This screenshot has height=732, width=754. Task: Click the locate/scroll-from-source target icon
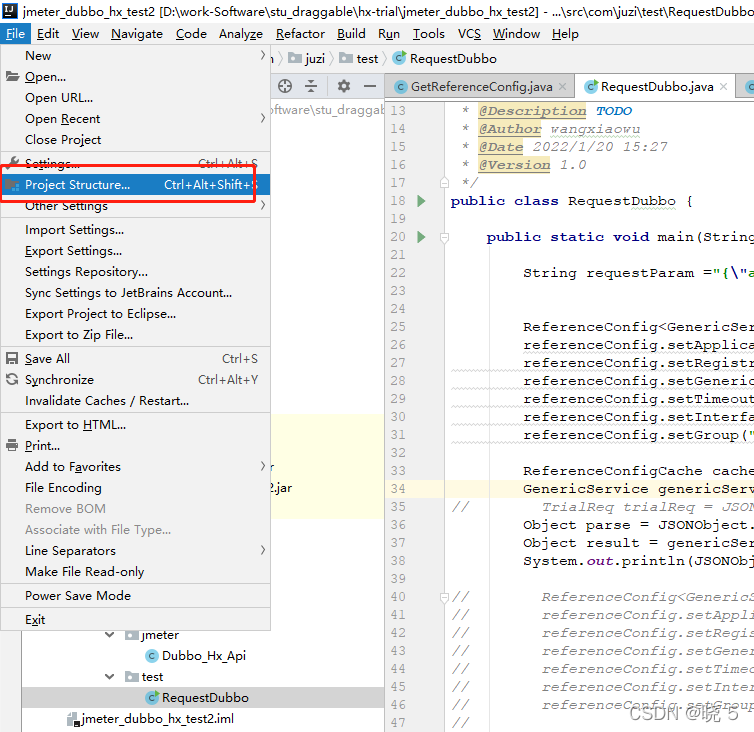[x=285, y=86]
